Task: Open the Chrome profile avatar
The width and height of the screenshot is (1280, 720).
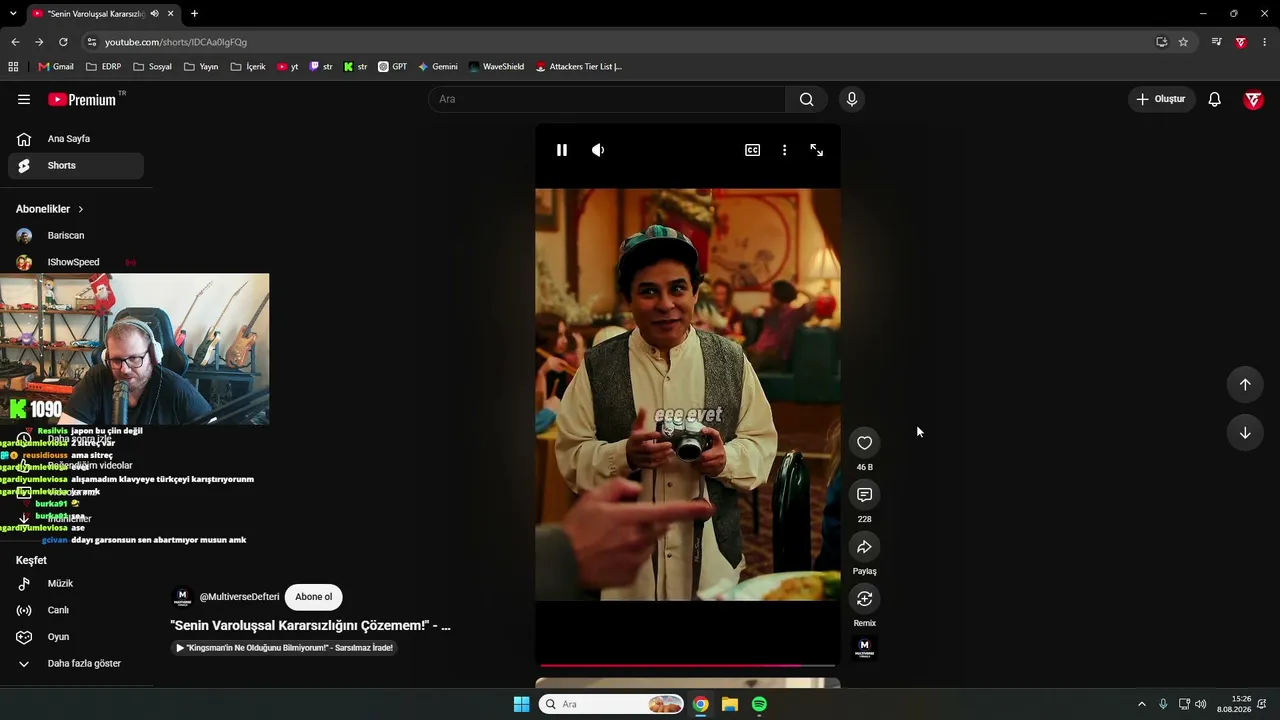Action: 1241,42
